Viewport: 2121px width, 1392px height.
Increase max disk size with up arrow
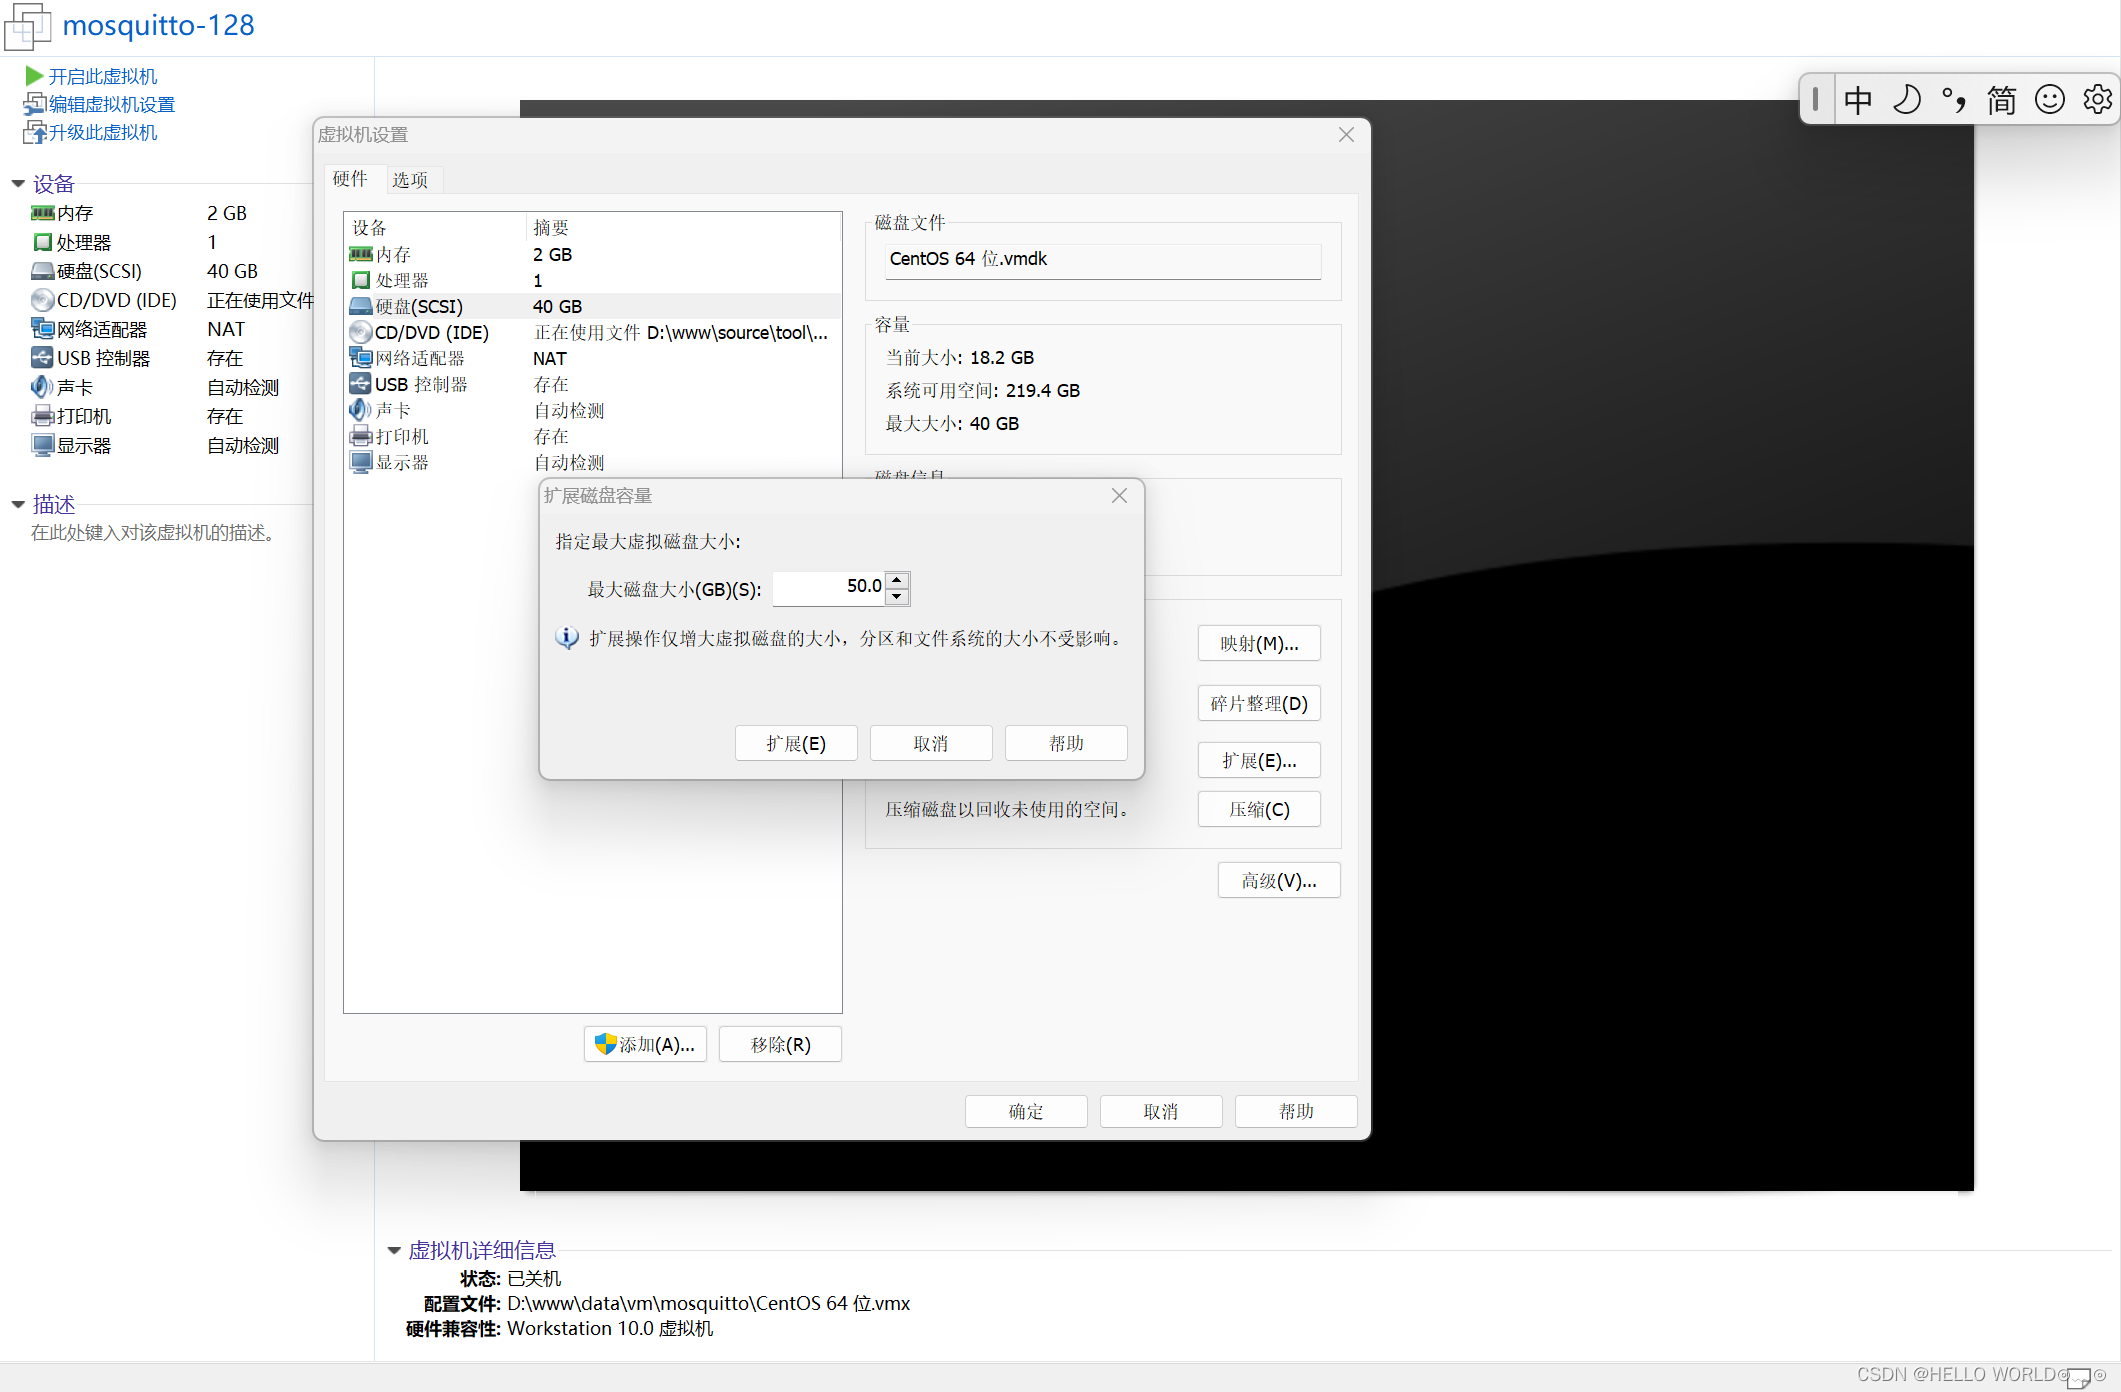pos(898,580)
